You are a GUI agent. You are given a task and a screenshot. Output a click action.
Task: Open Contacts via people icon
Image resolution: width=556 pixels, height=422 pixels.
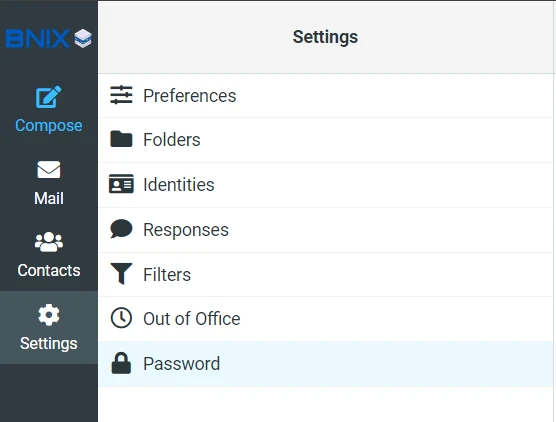click(49, 242)
